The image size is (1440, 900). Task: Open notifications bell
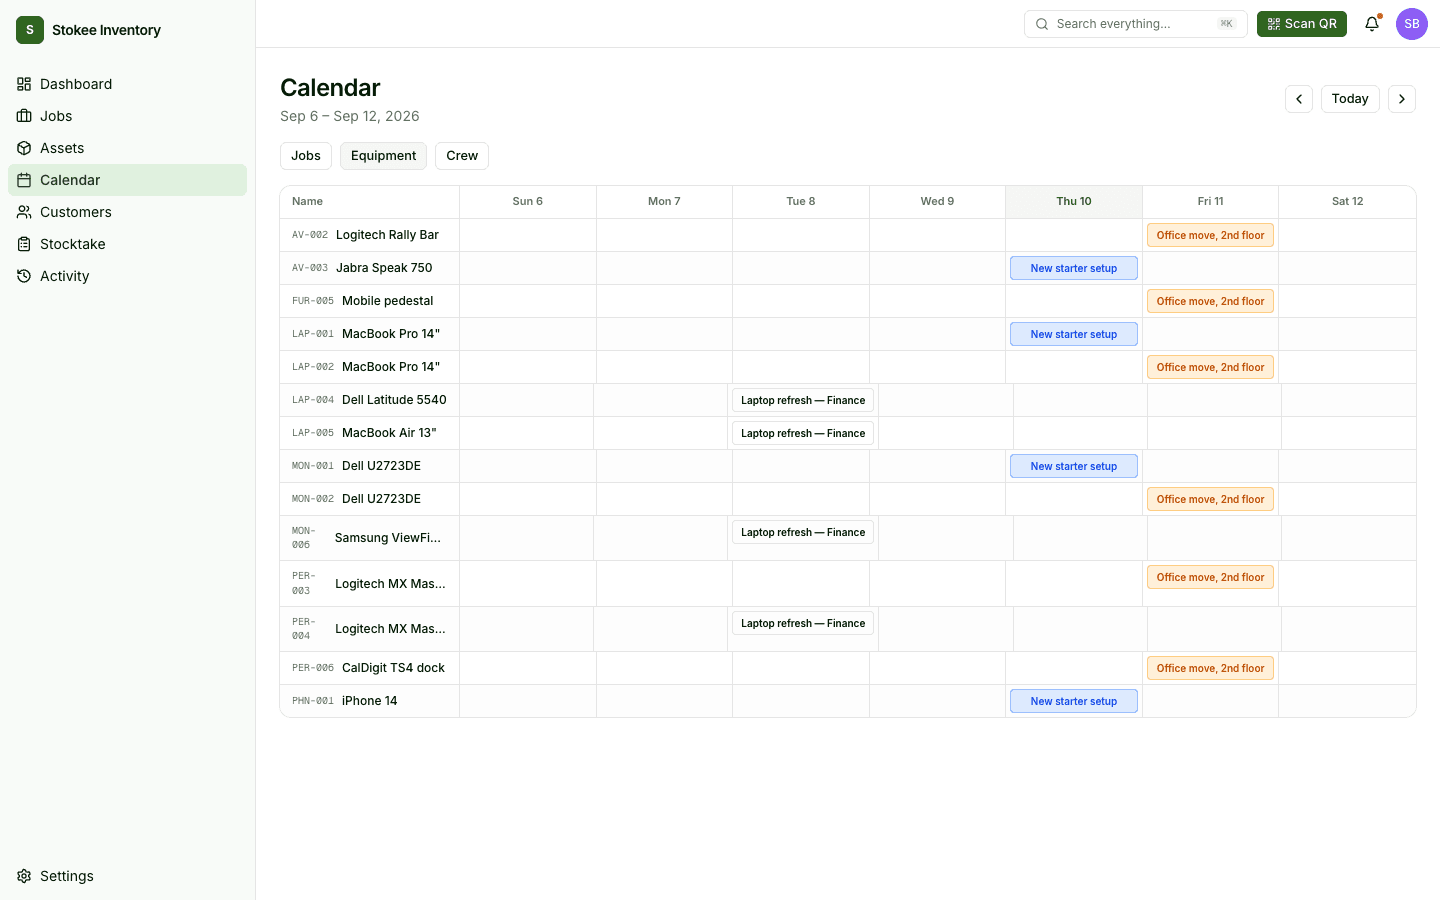click(1372, 24)
